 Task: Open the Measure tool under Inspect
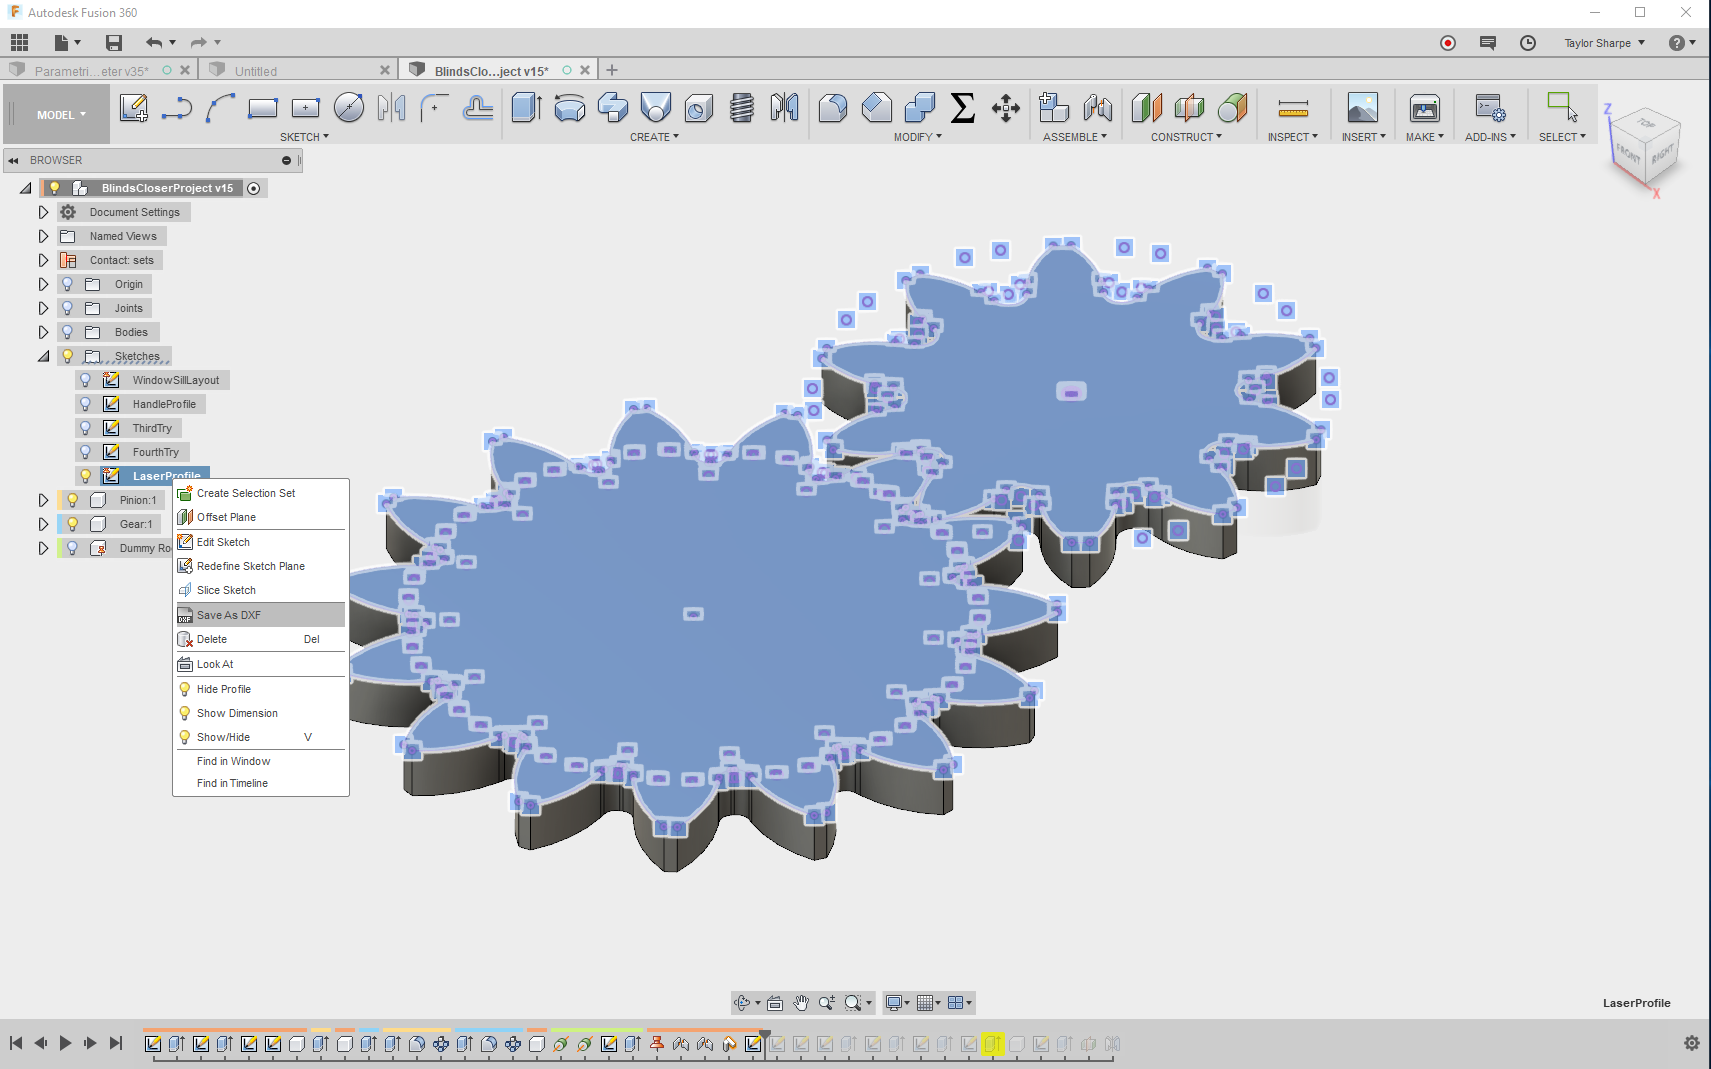click(1291, 108)
